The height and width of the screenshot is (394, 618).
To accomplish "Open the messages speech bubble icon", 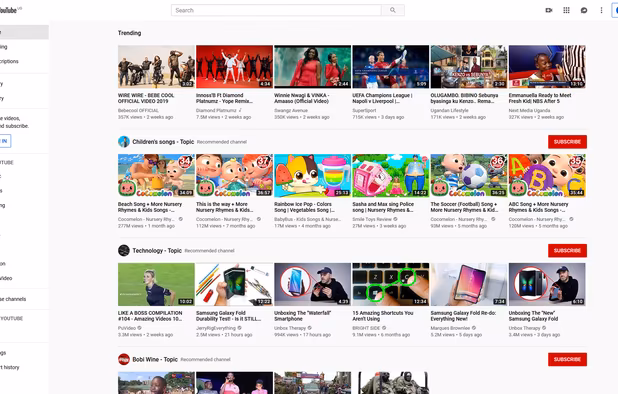I will 584,10.
